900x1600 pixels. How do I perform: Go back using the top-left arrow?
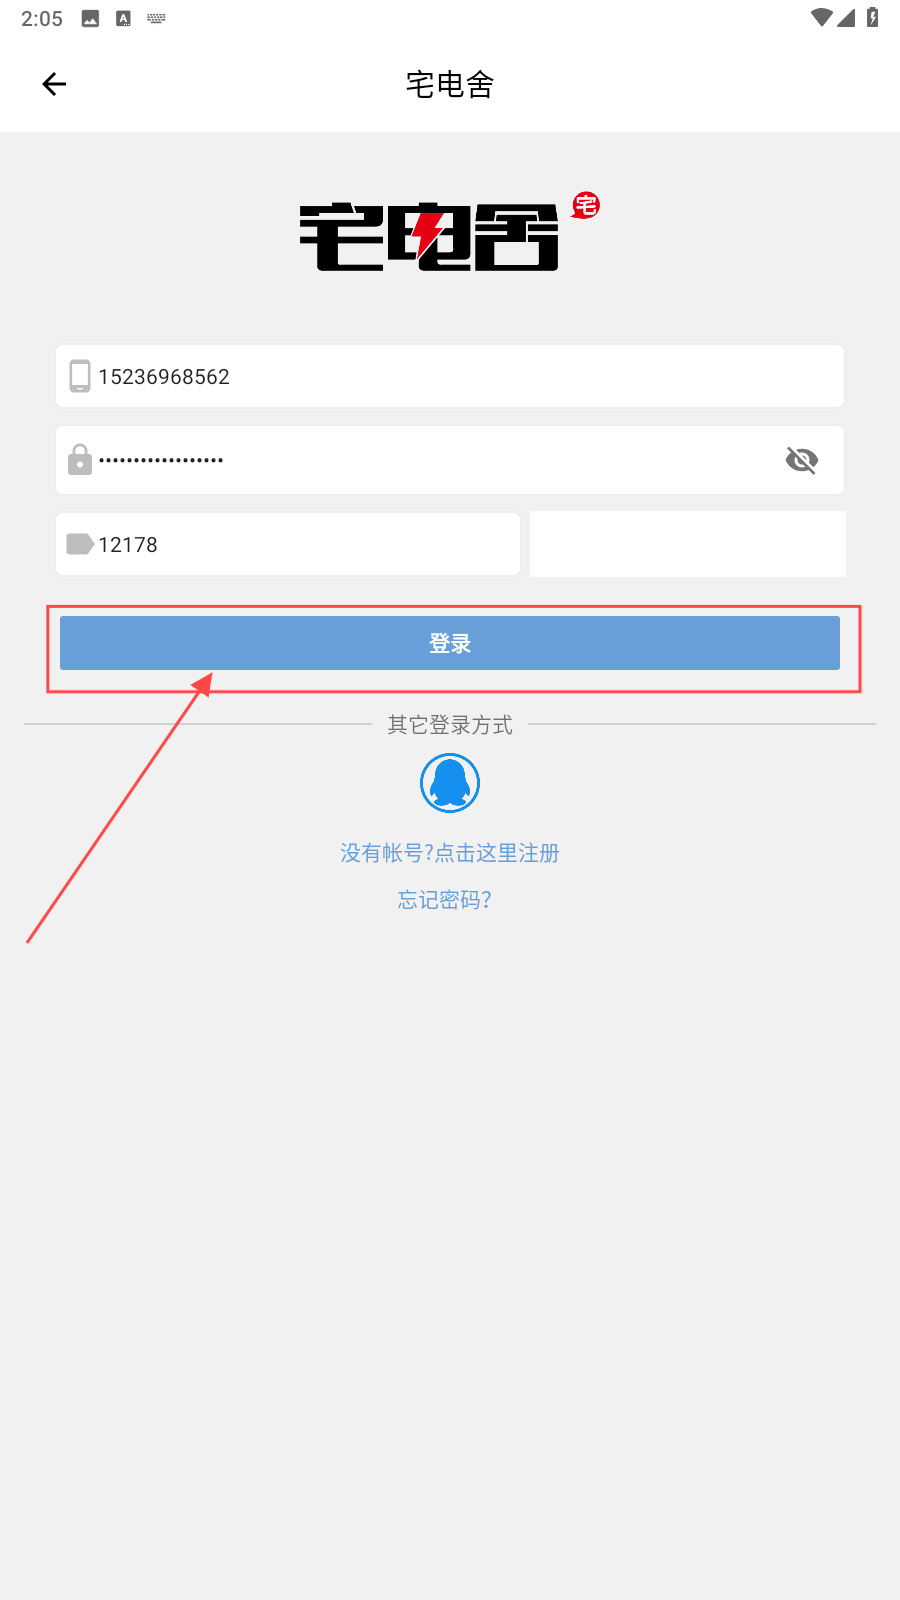[x=54, y=84]
